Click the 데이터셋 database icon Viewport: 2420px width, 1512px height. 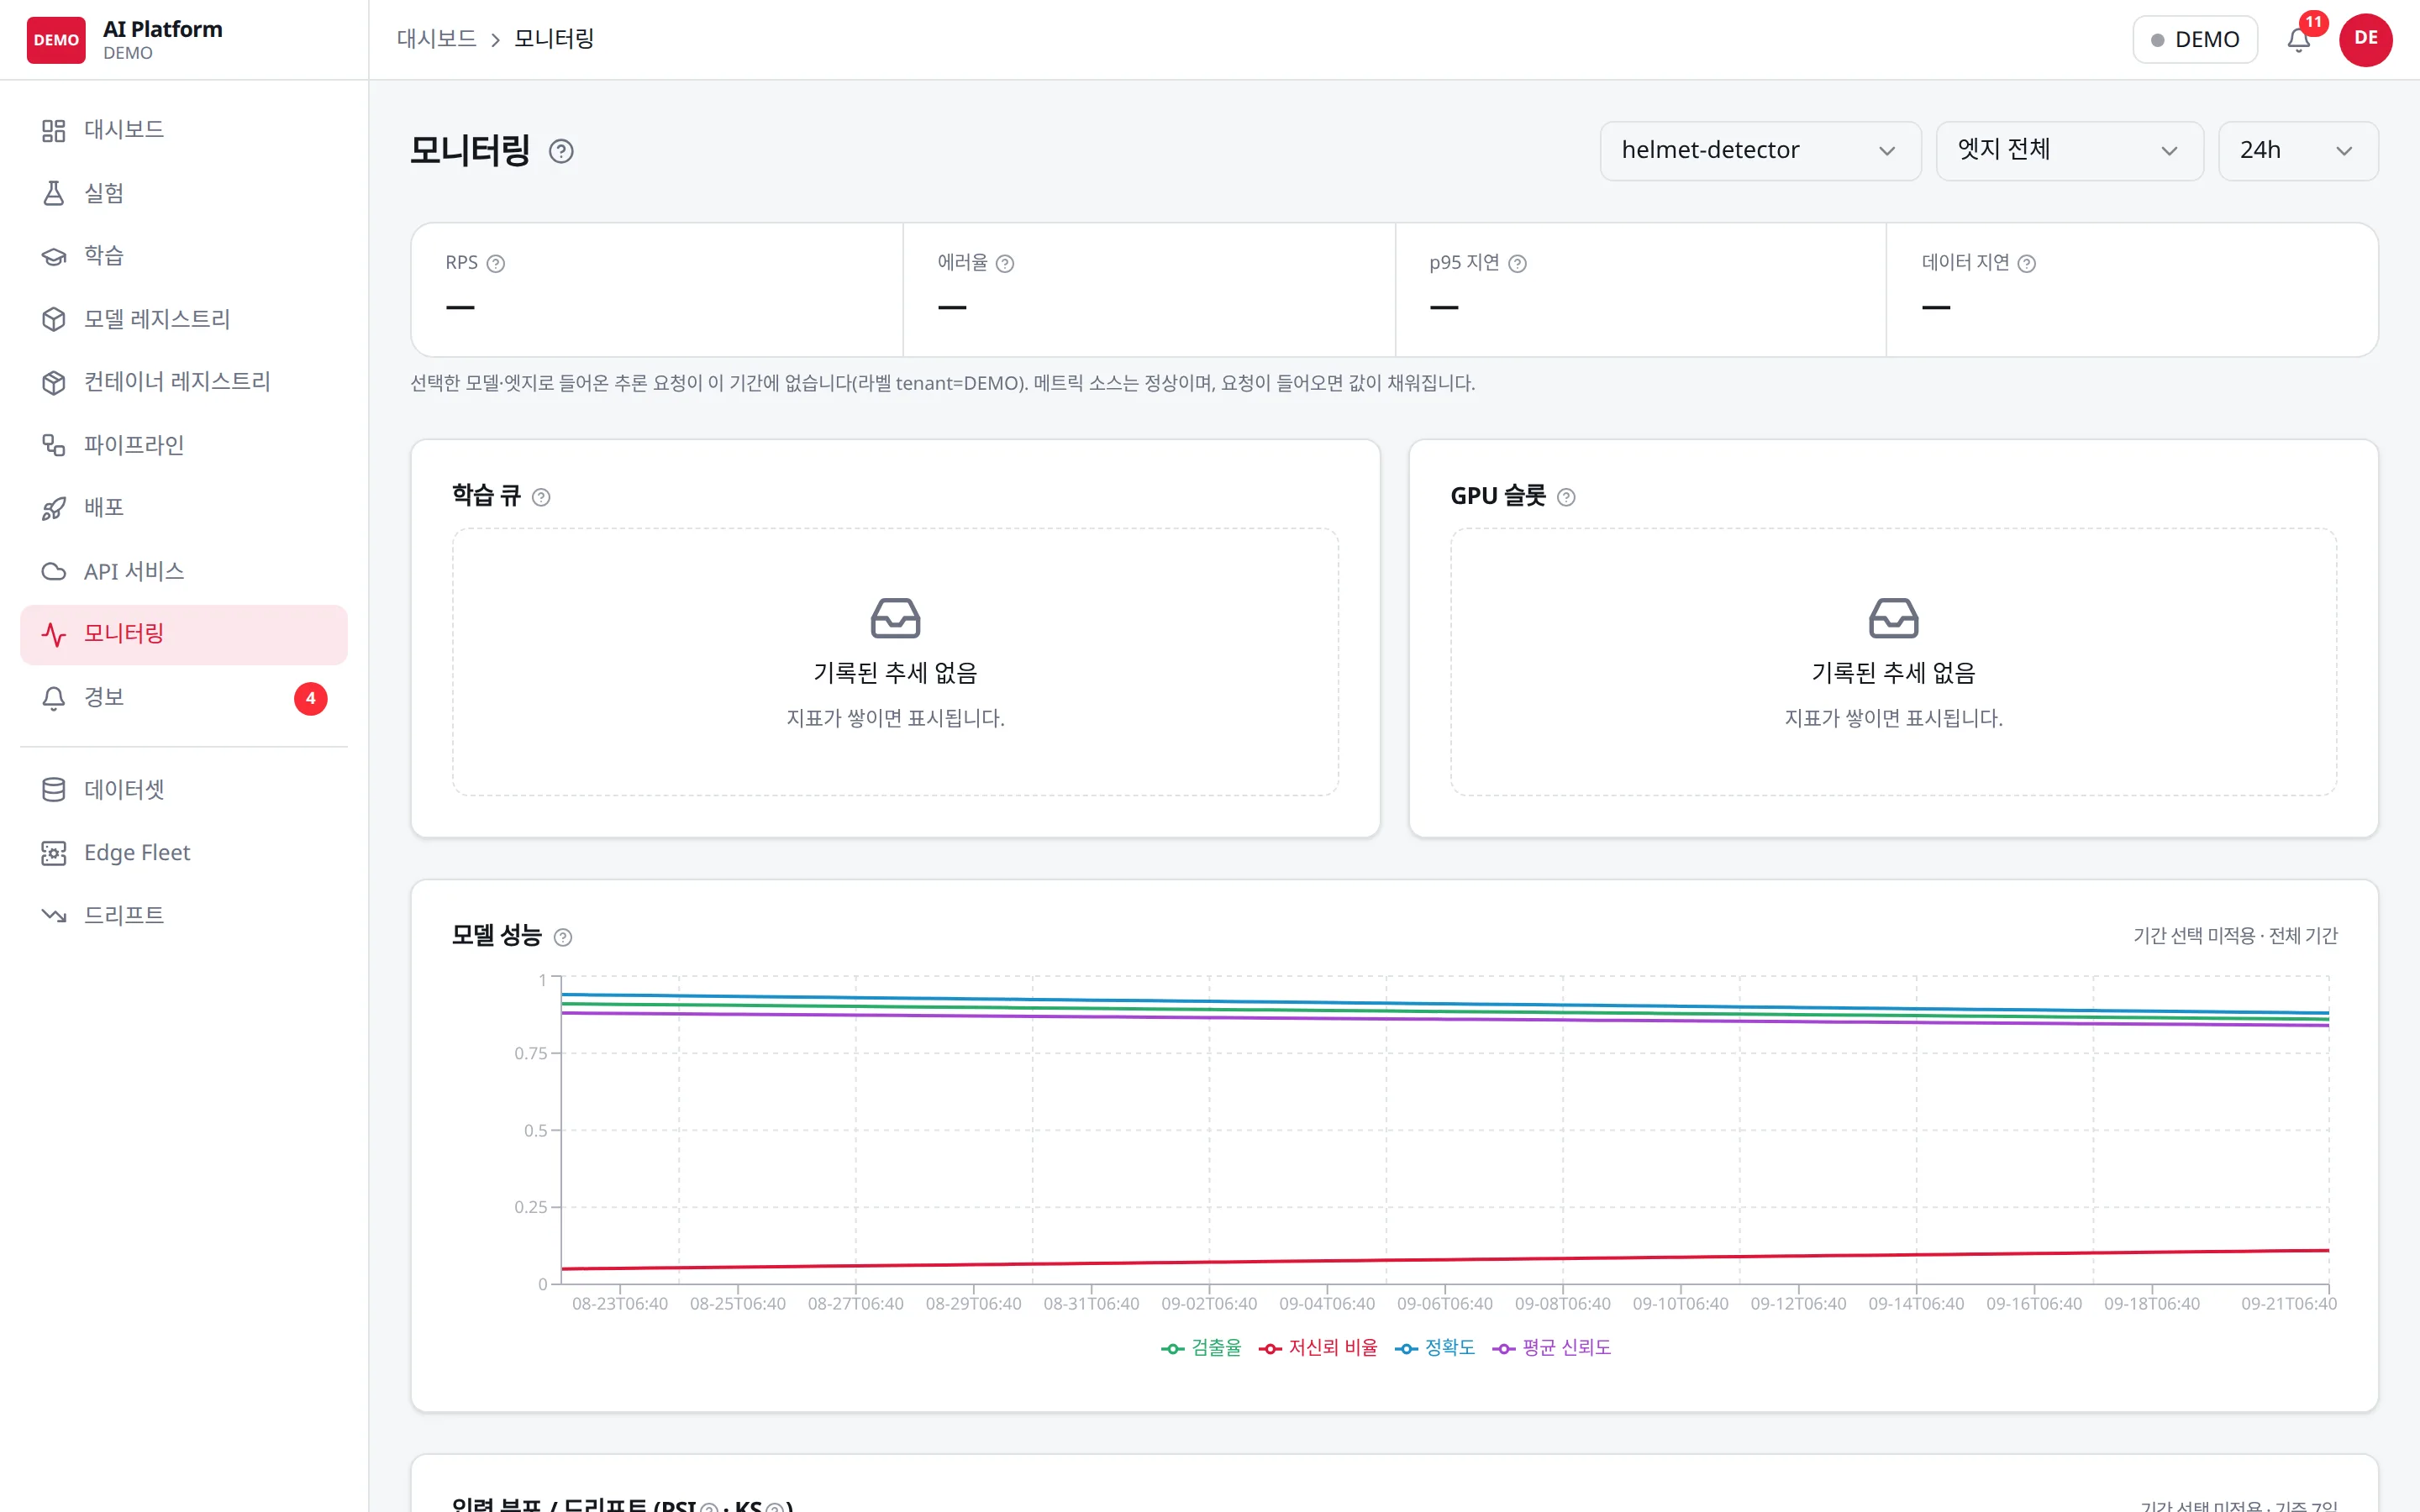pyautogui.click(x=54, y=790)
